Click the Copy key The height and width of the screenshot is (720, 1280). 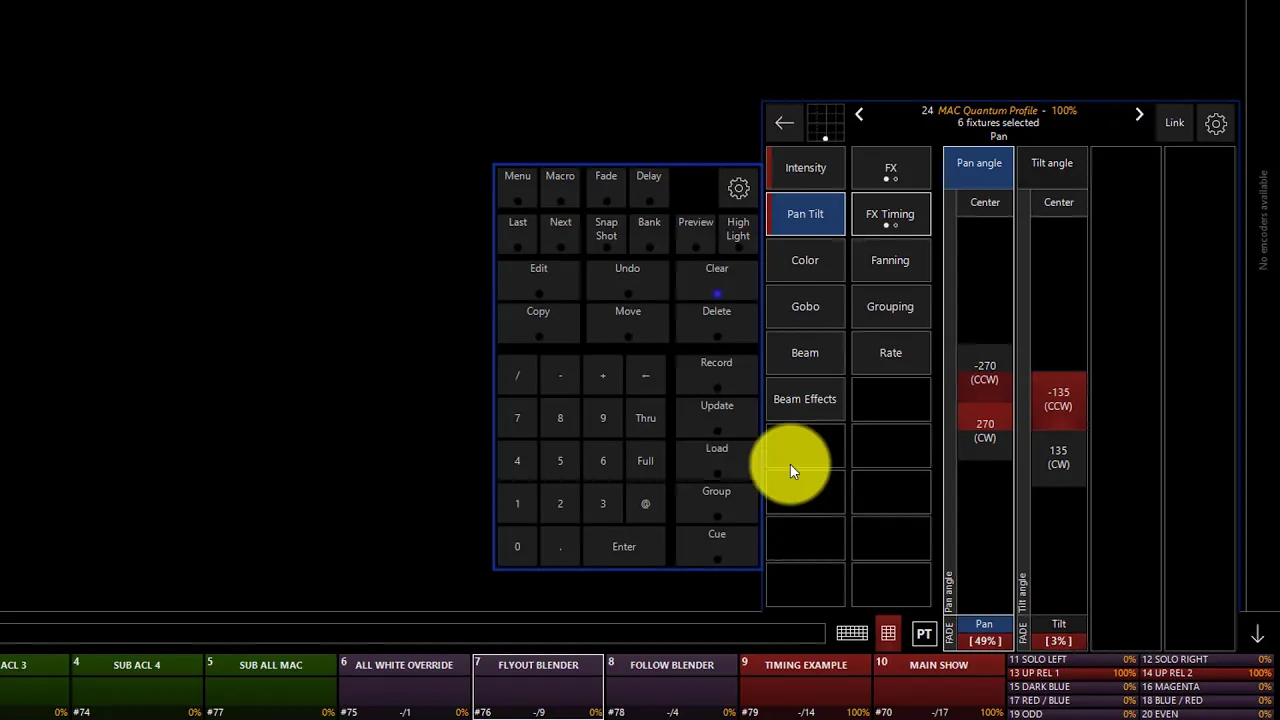click(538, 322)
